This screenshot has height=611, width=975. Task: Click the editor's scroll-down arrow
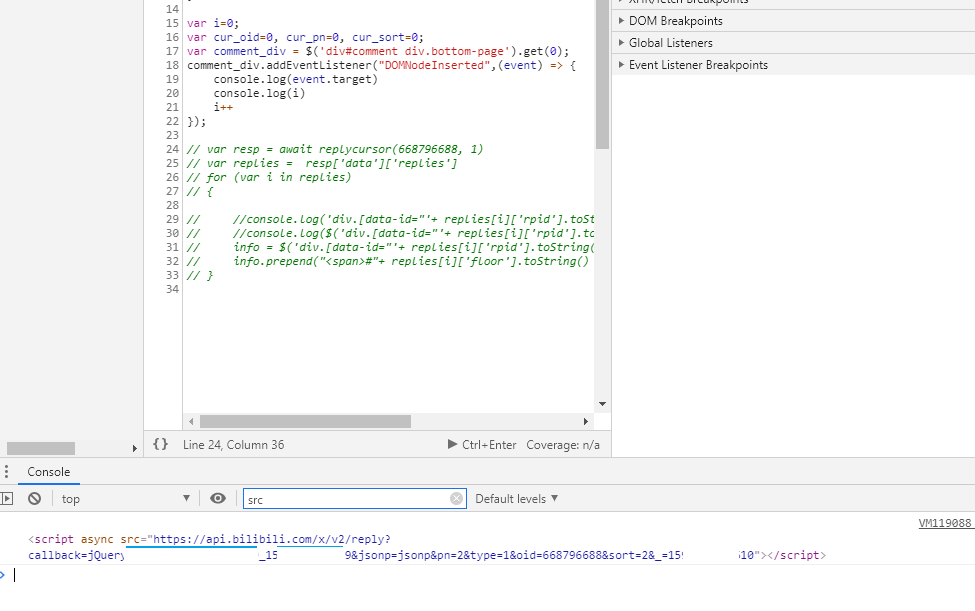point(602,404)
